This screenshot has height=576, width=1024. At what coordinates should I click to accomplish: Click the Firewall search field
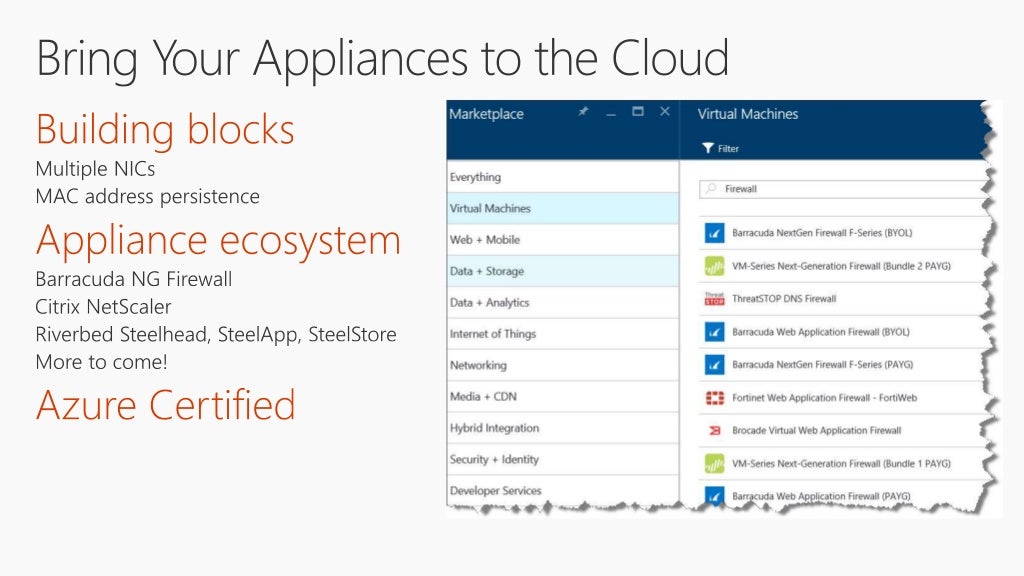(842, 189)
